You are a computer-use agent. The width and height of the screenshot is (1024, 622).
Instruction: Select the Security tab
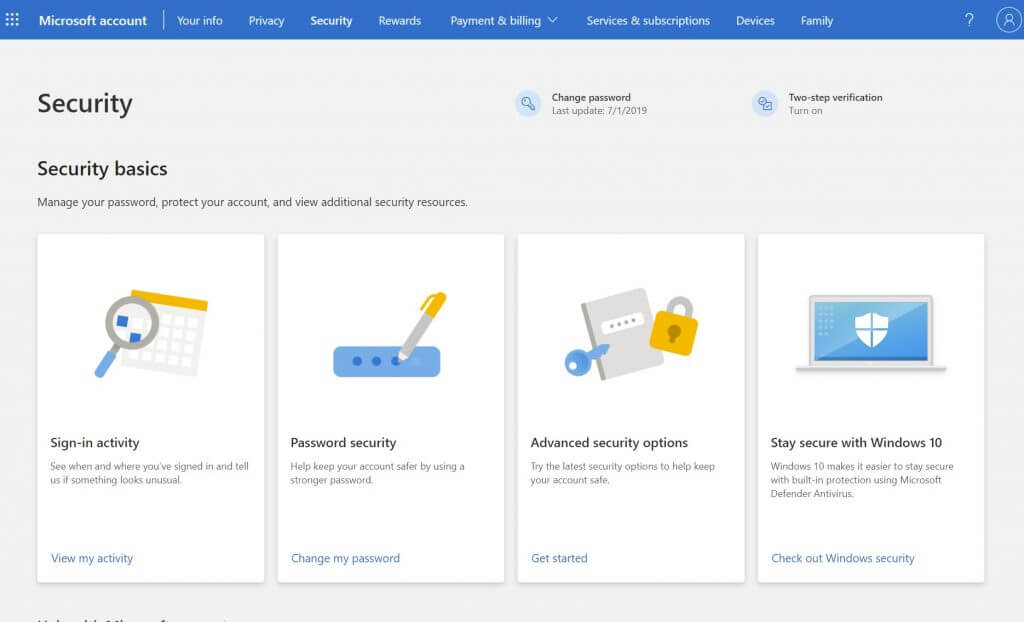[331, 20]
